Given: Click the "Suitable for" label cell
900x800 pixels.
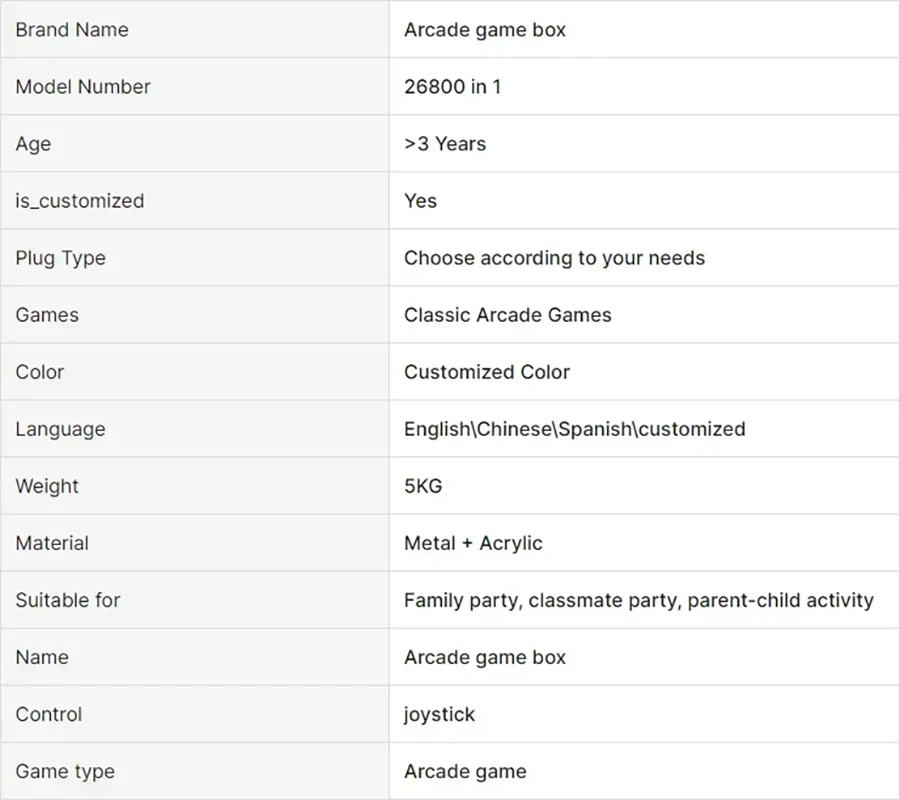Looking at the screenshot, I should tap(68, 600).
